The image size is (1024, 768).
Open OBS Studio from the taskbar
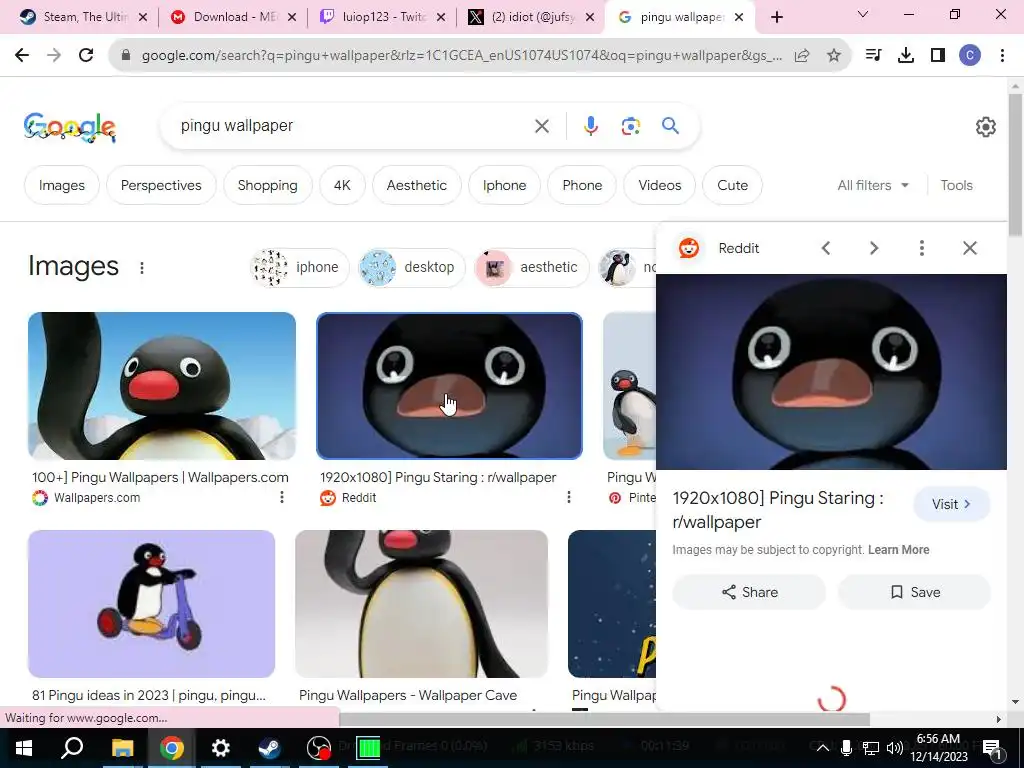pos(319,748)
